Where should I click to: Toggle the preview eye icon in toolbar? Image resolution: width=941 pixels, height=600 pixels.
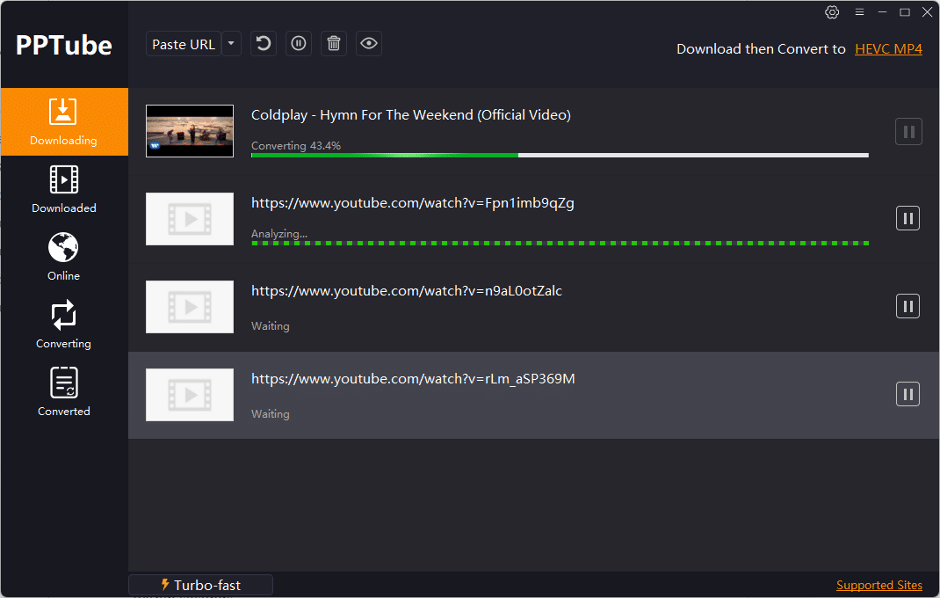pos(368,43)
